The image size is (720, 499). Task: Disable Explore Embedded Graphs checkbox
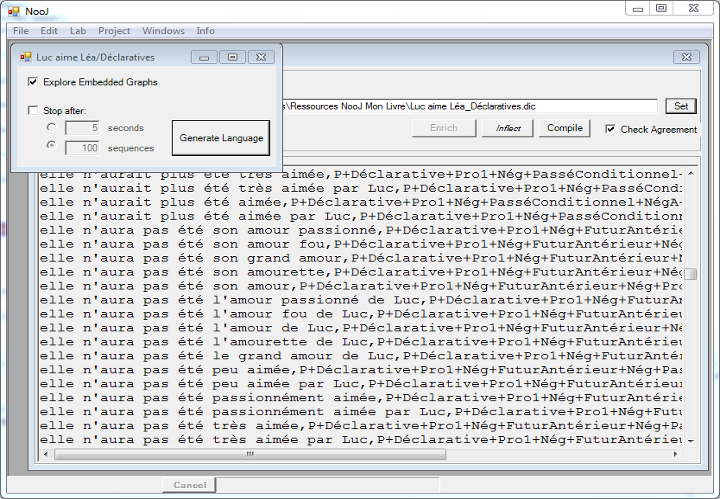[x=33, y=82]
